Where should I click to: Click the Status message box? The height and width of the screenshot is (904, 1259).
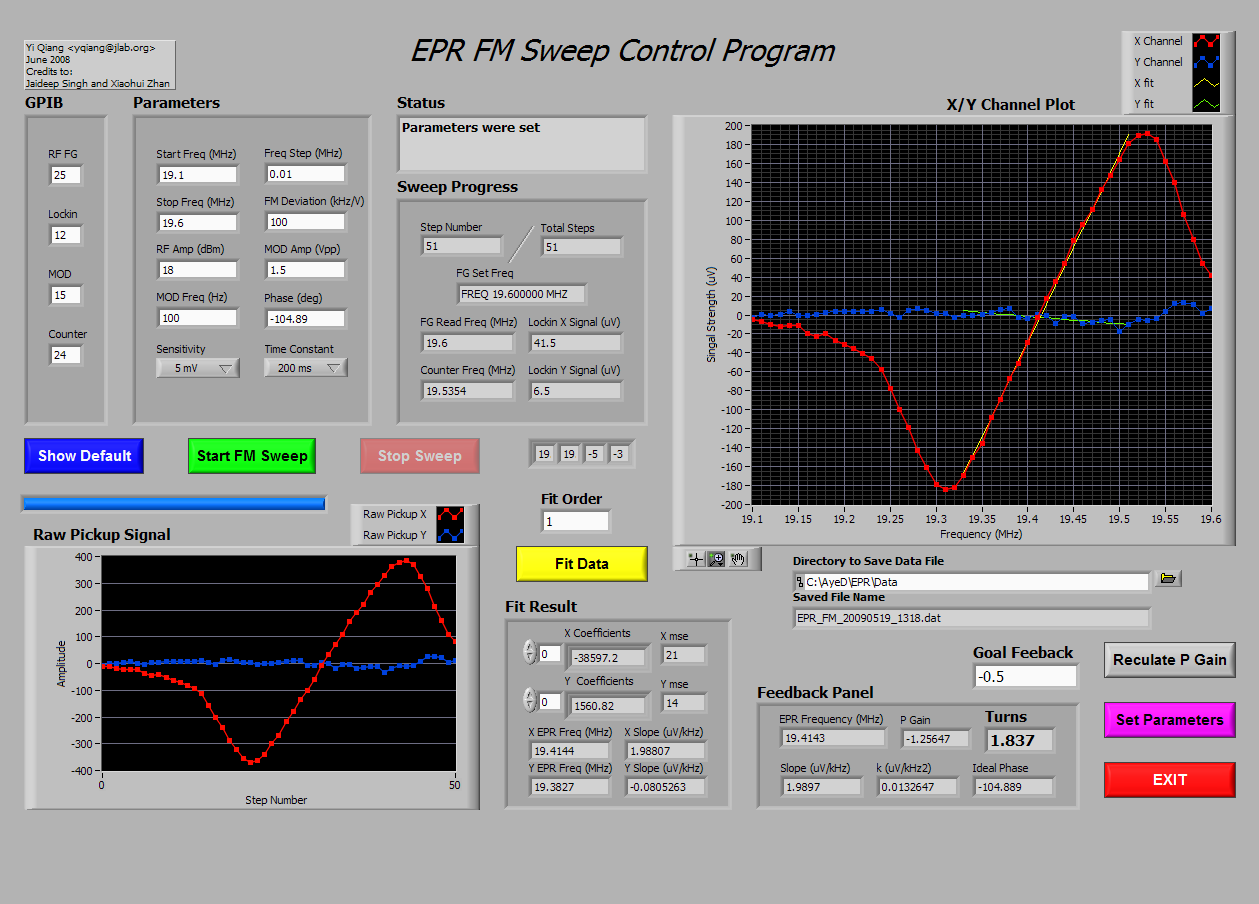click(522, 144)
